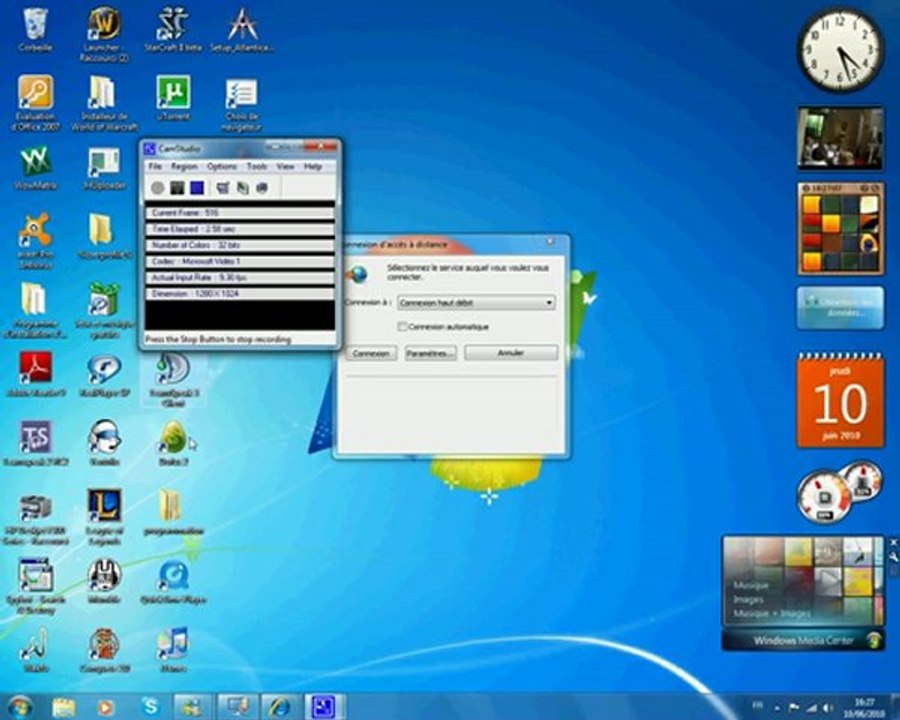The image size is (900, 720).
Task: Click the Connexion button
Action: pos(371,353)
